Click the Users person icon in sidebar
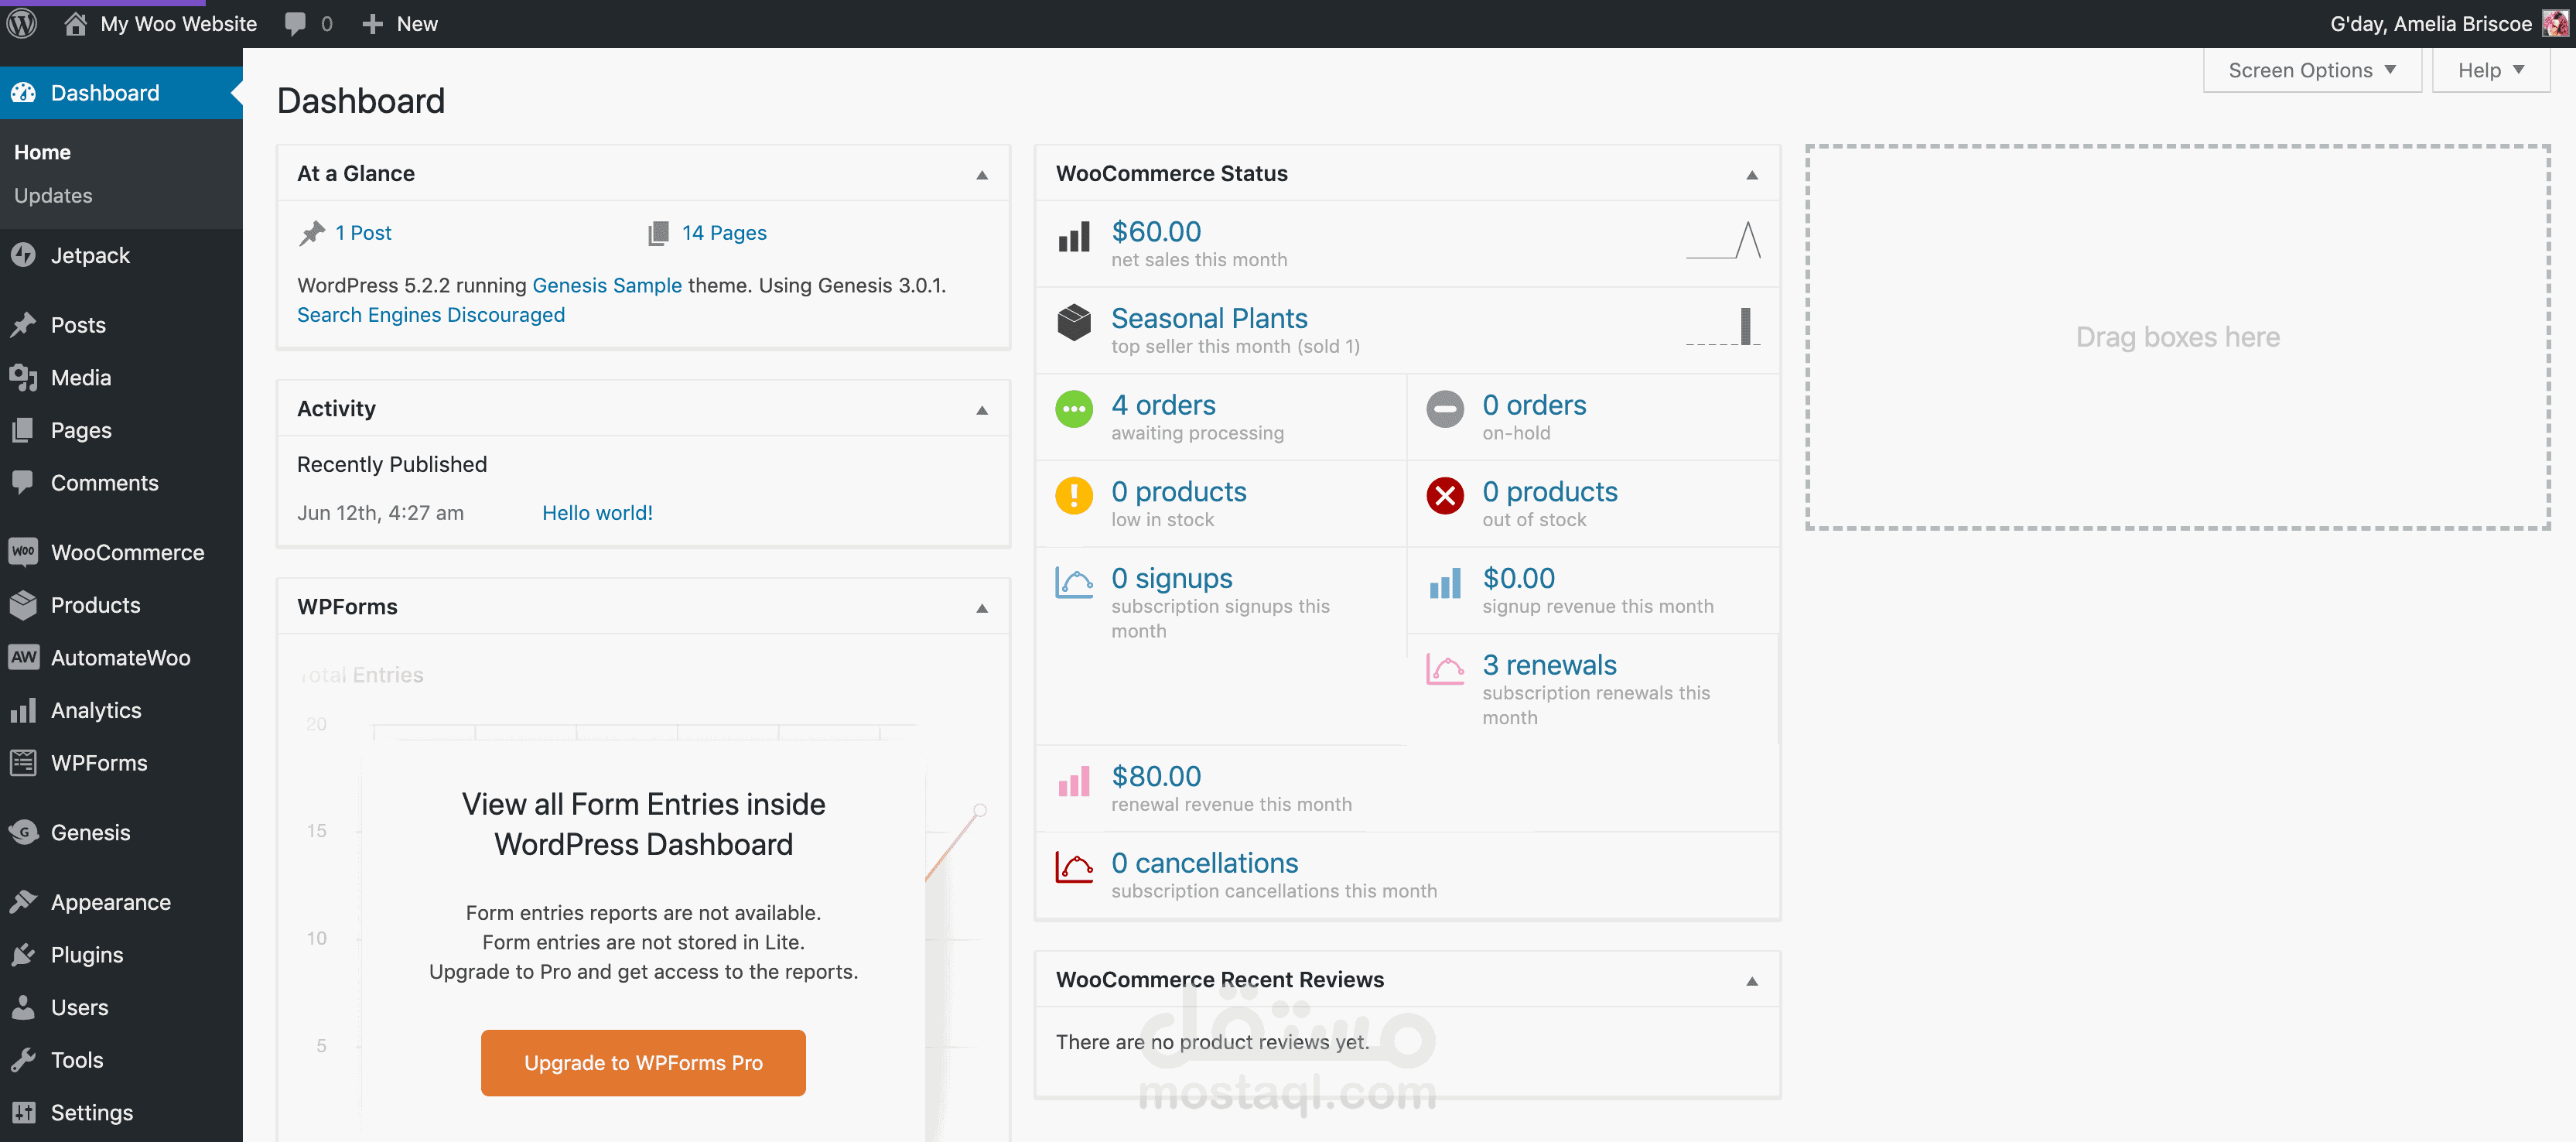2576x1142 pixels. [23, 1007]
